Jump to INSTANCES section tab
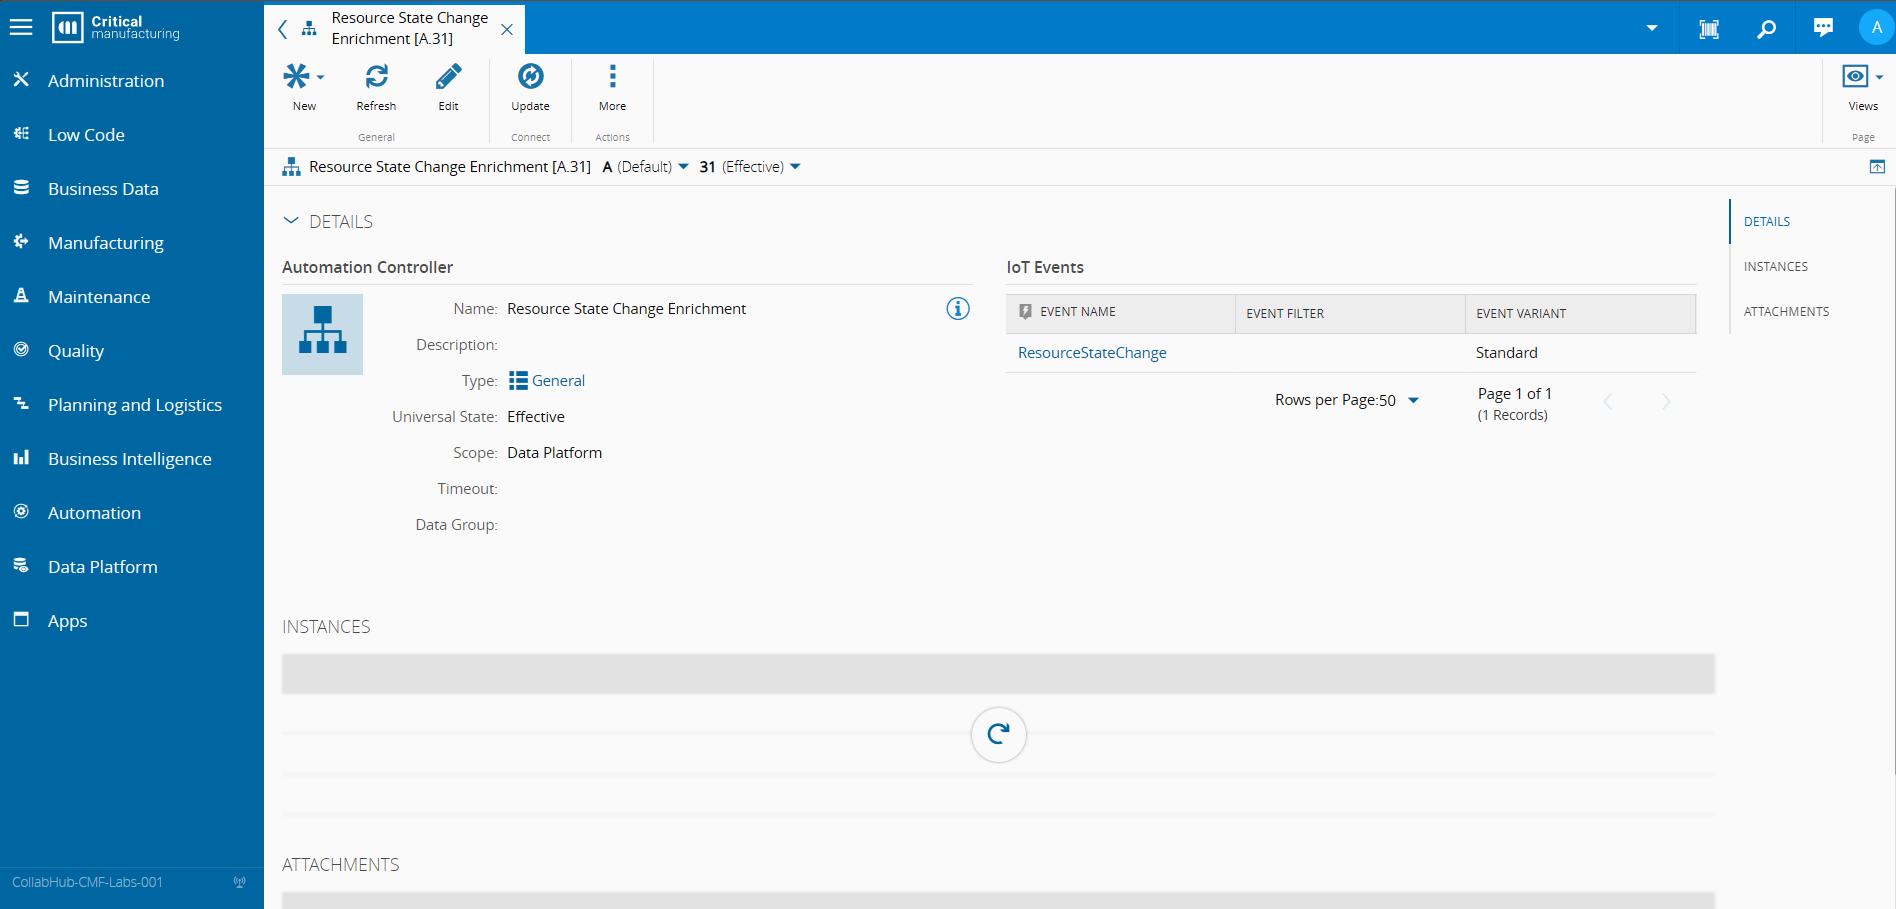1896x909 pixels. tap(1775, 267)
